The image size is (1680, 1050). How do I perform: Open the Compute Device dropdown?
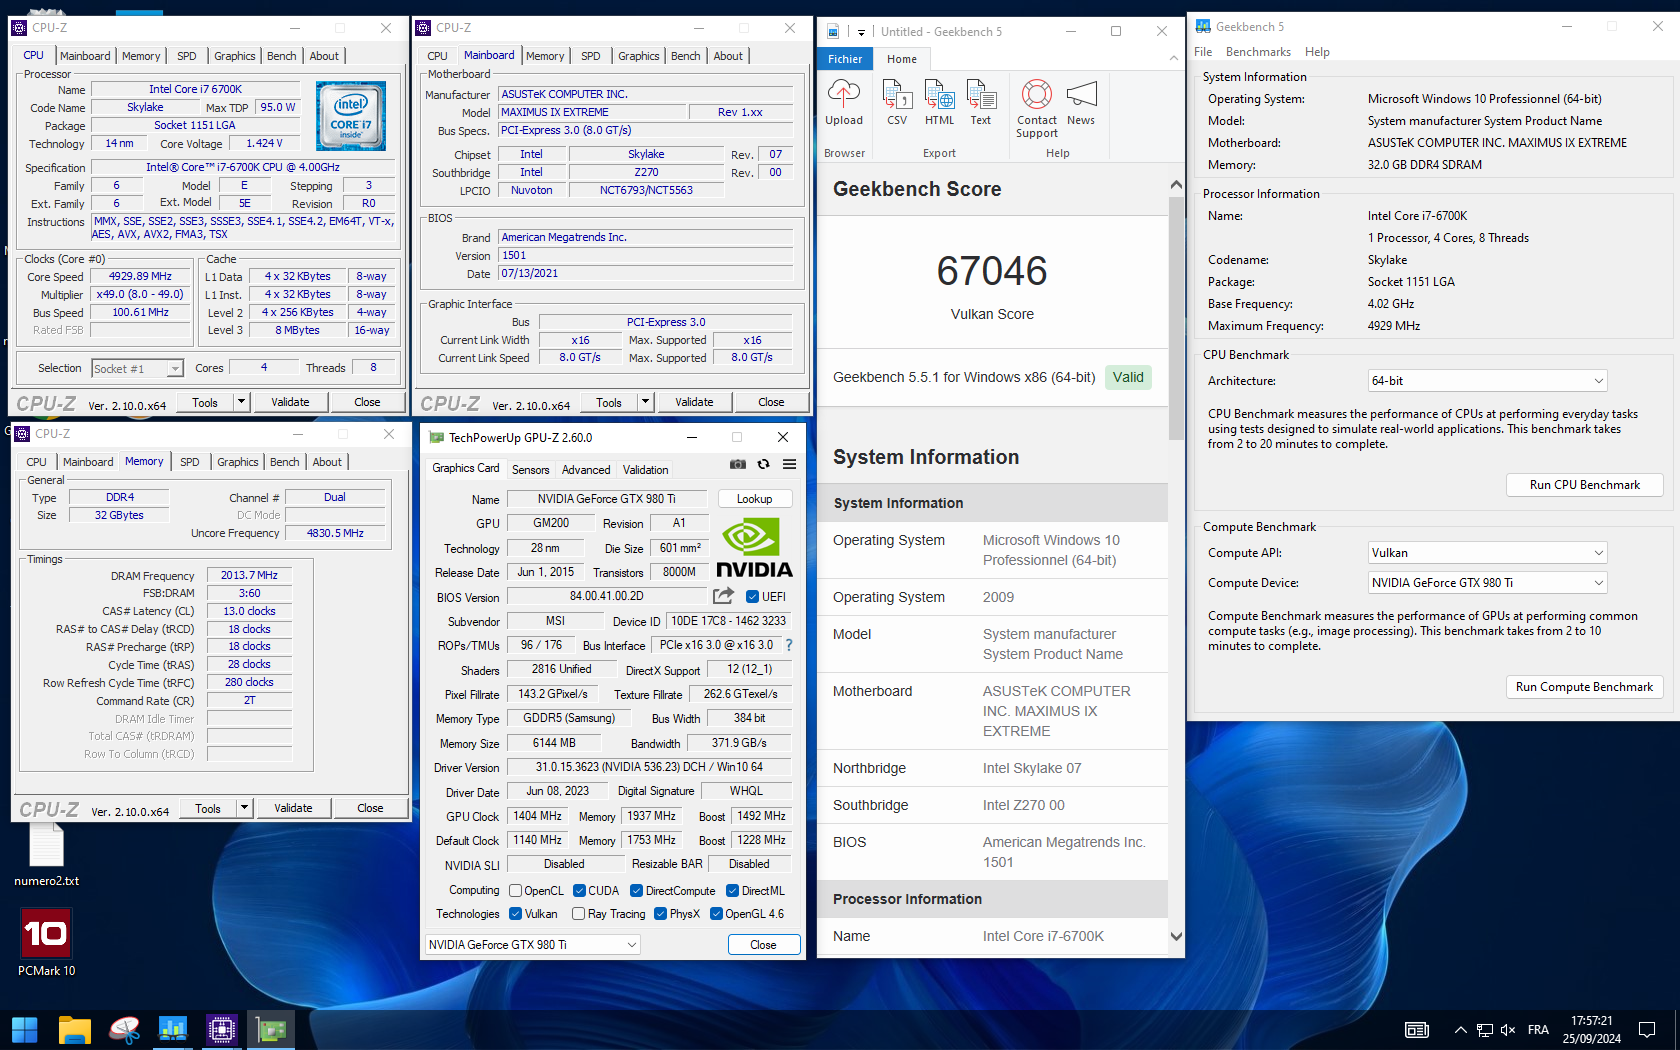click(x=1487, y=583)
